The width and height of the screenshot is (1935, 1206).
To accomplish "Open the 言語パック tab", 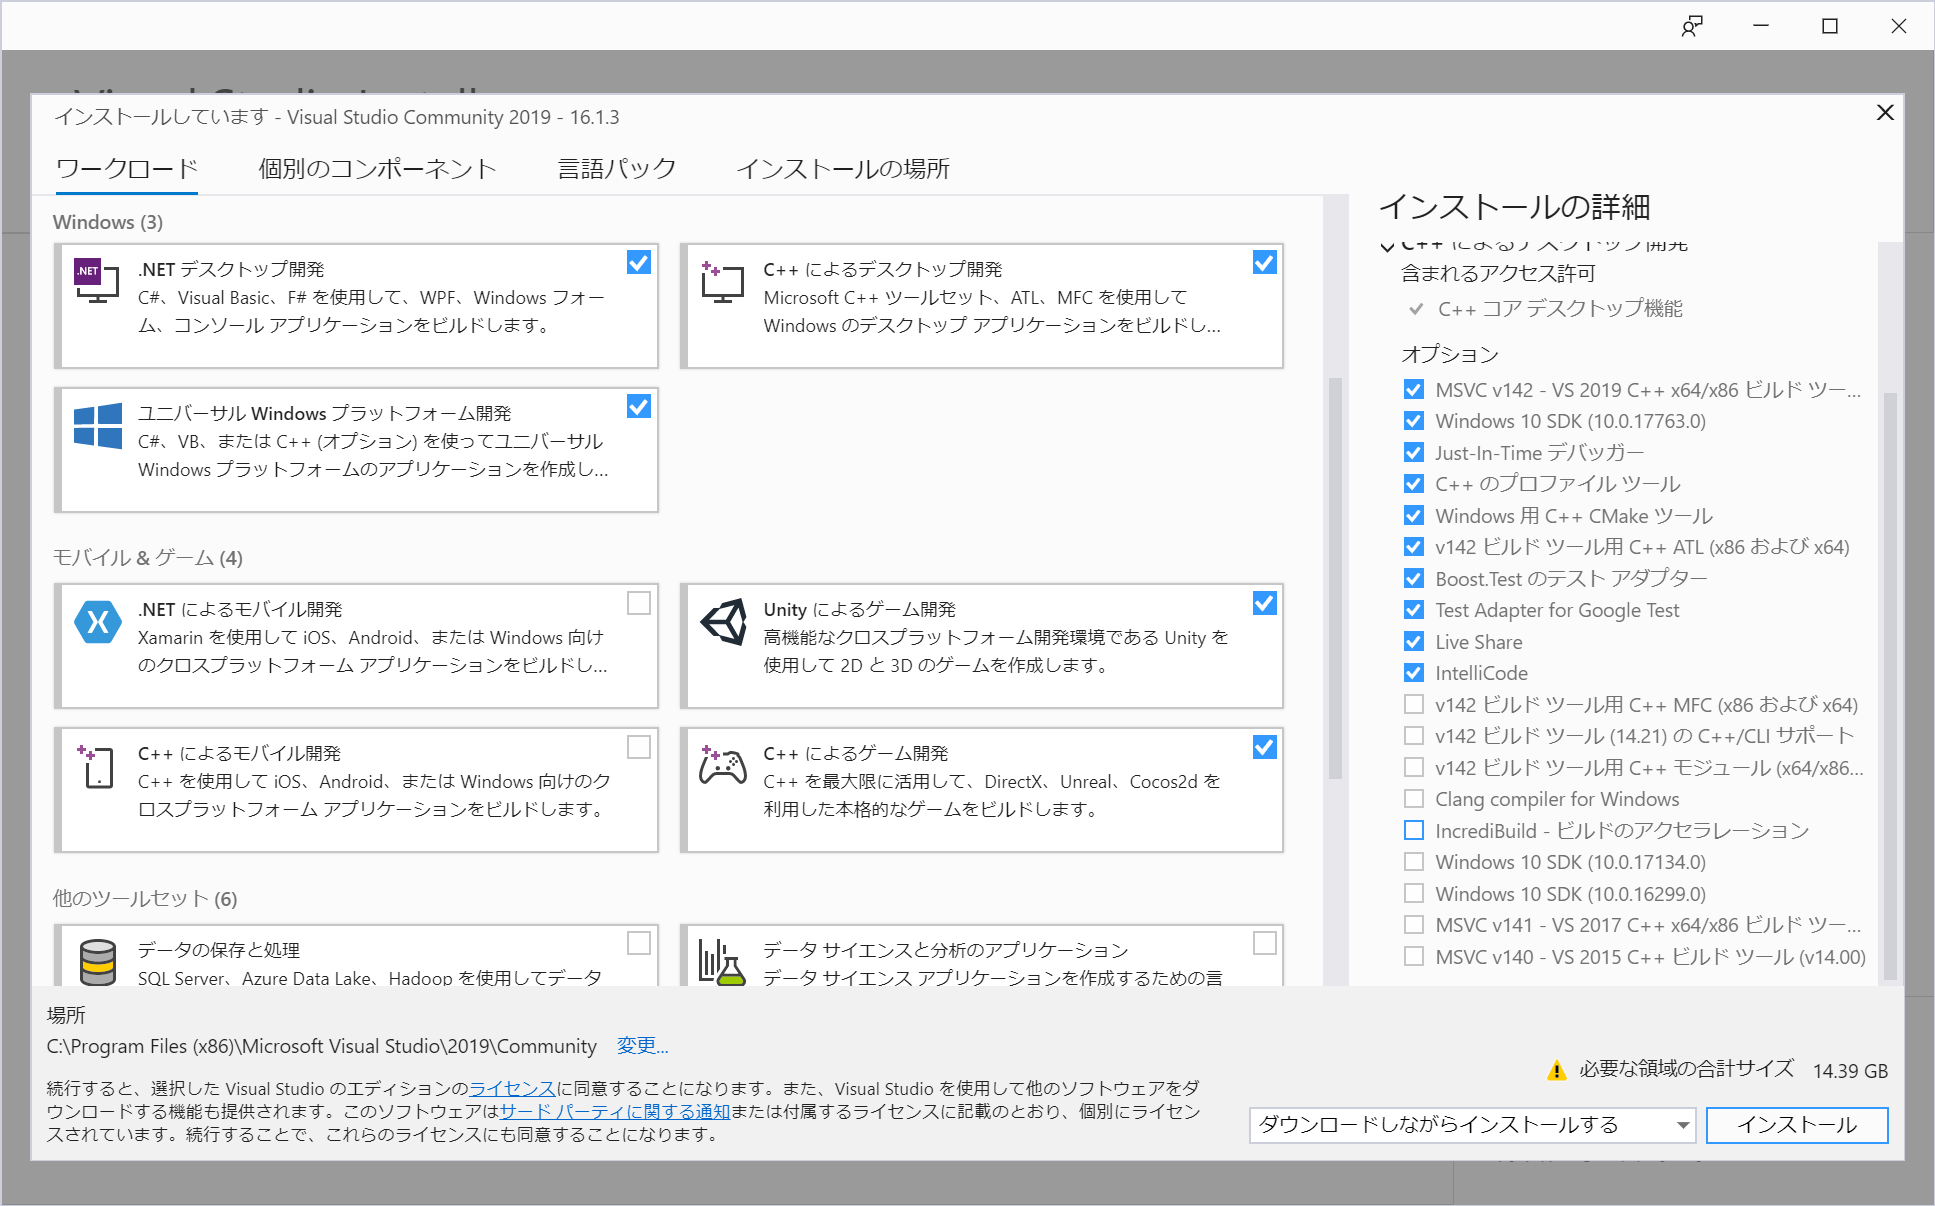I will [x=616, y=168].
